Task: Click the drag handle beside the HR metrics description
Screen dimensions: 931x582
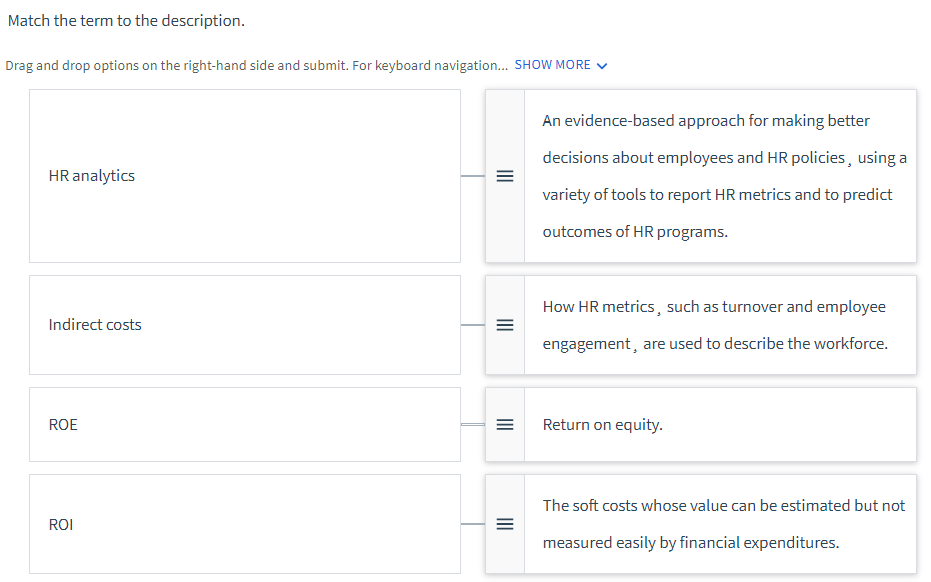Action: tap(505, 324)
